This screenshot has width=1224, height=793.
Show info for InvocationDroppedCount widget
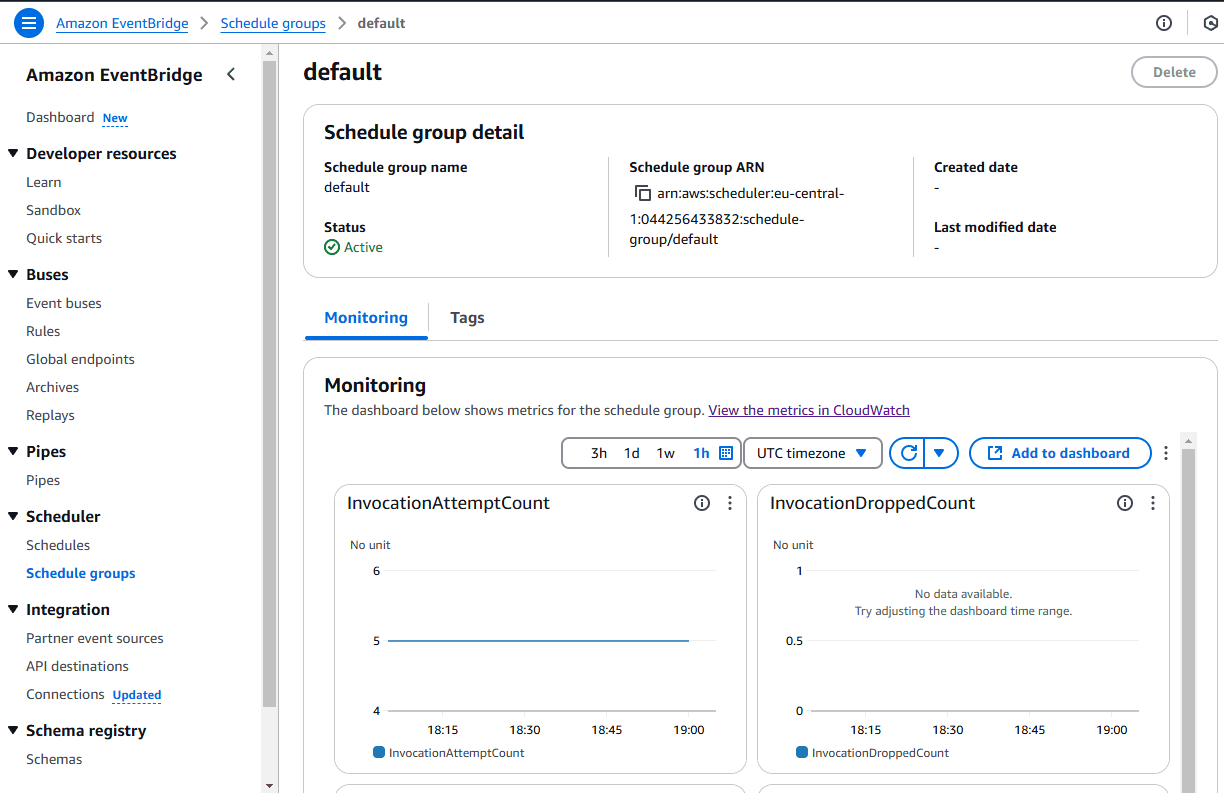pos(1125,503)
